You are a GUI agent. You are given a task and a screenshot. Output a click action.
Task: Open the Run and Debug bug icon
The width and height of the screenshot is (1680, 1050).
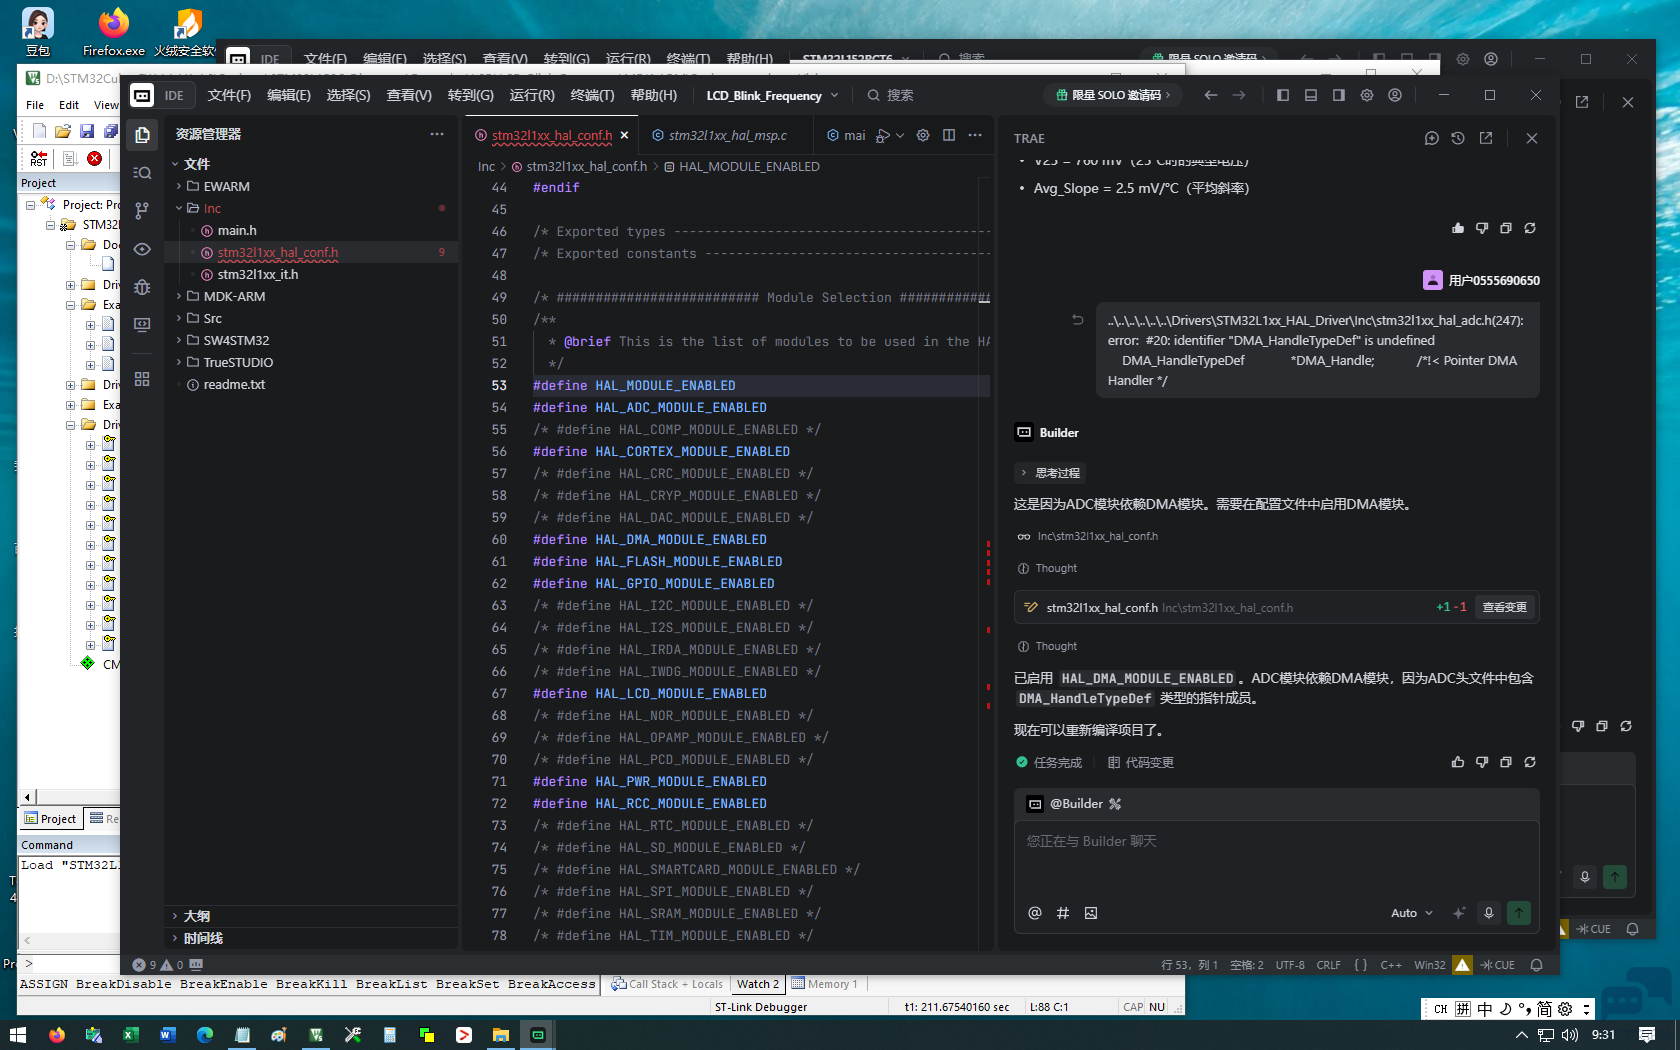tap(142, 287)
